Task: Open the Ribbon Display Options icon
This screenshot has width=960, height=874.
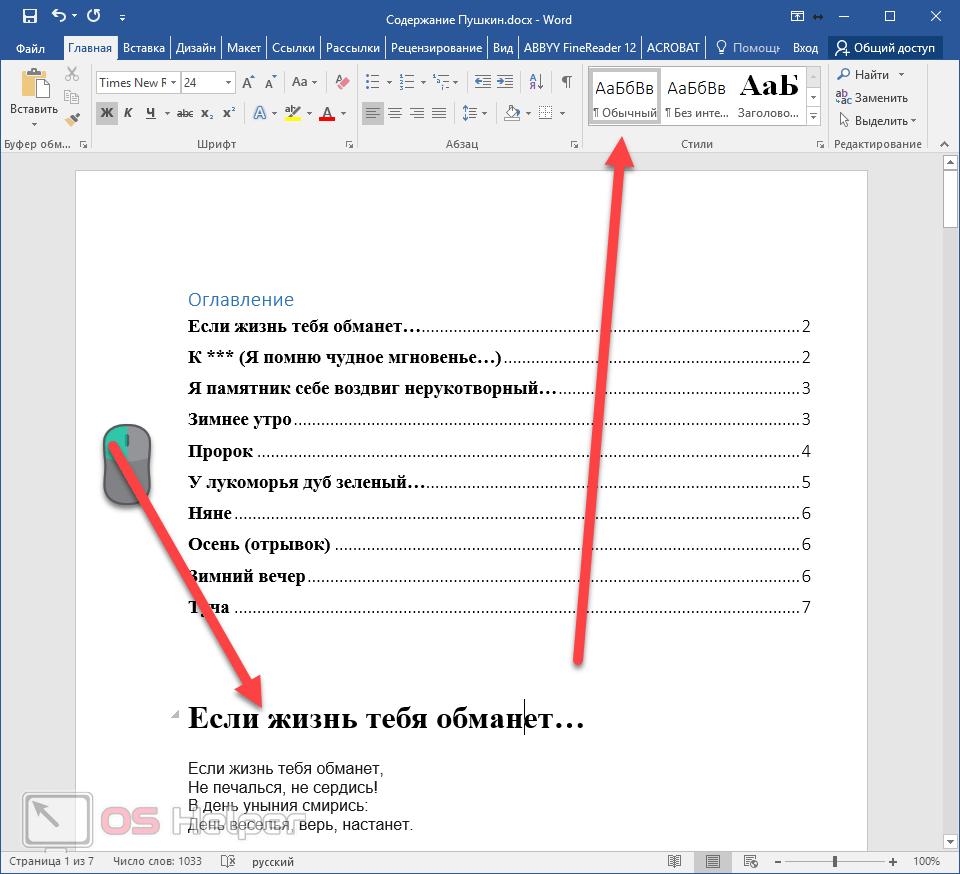Action: click(x=797, y=17)
